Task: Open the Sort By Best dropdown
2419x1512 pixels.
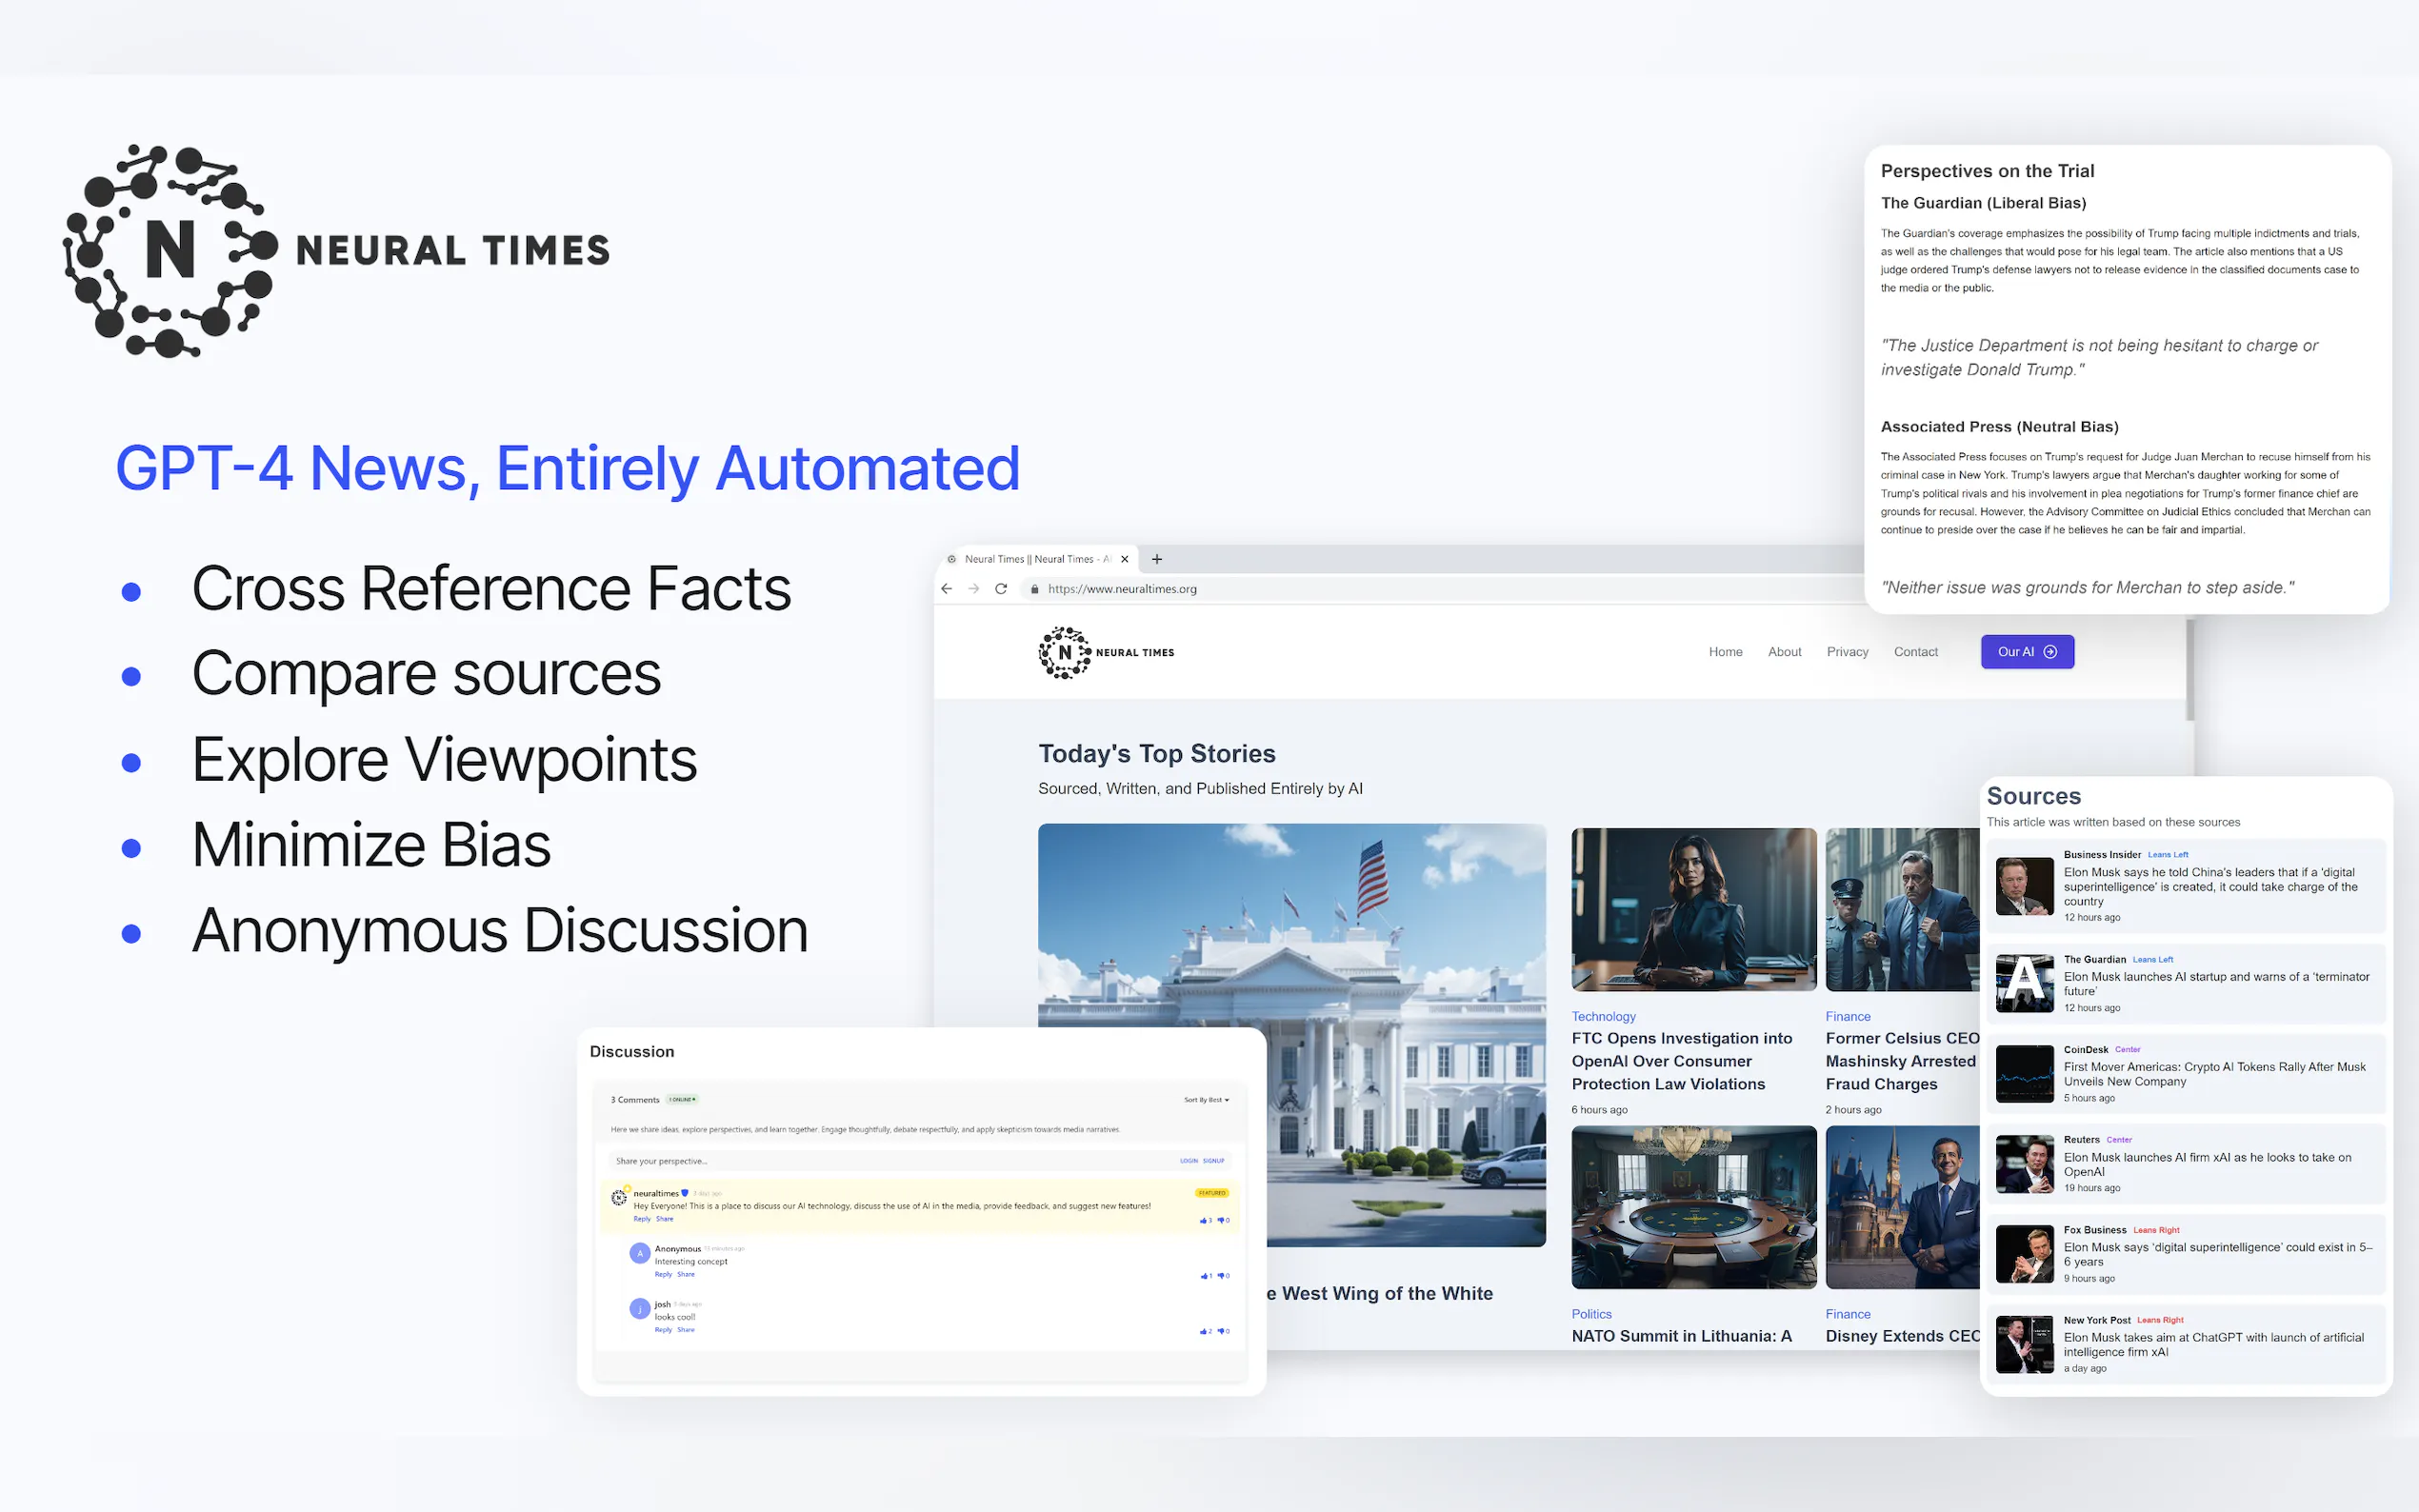Action: click(1206, 1100)
